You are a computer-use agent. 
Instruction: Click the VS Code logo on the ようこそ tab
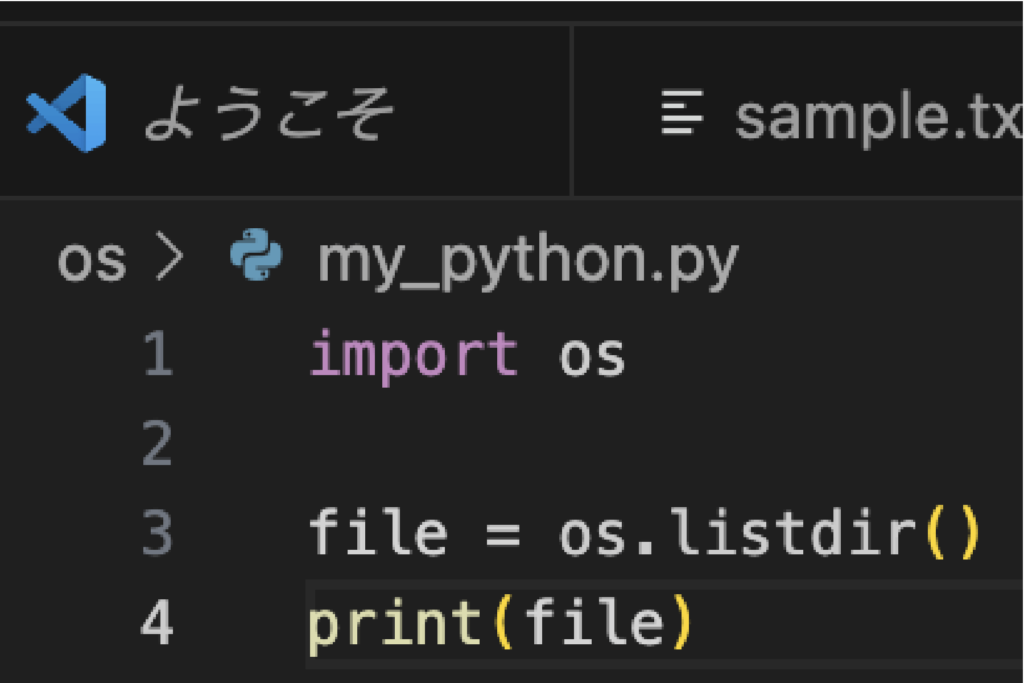pos(67,113)
